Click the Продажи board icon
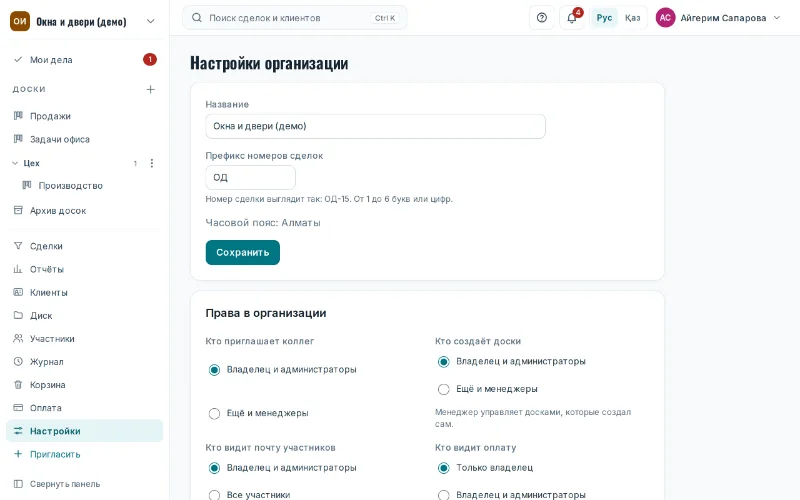The image size is (800, 500). coord(18,116)
